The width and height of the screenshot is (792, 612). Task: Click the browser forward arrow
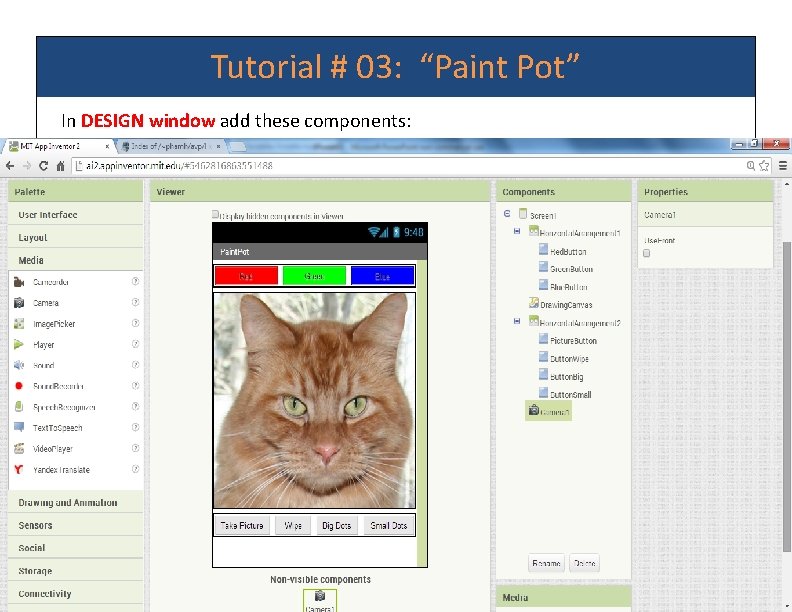pyautogui.click(x=27, y=166)
